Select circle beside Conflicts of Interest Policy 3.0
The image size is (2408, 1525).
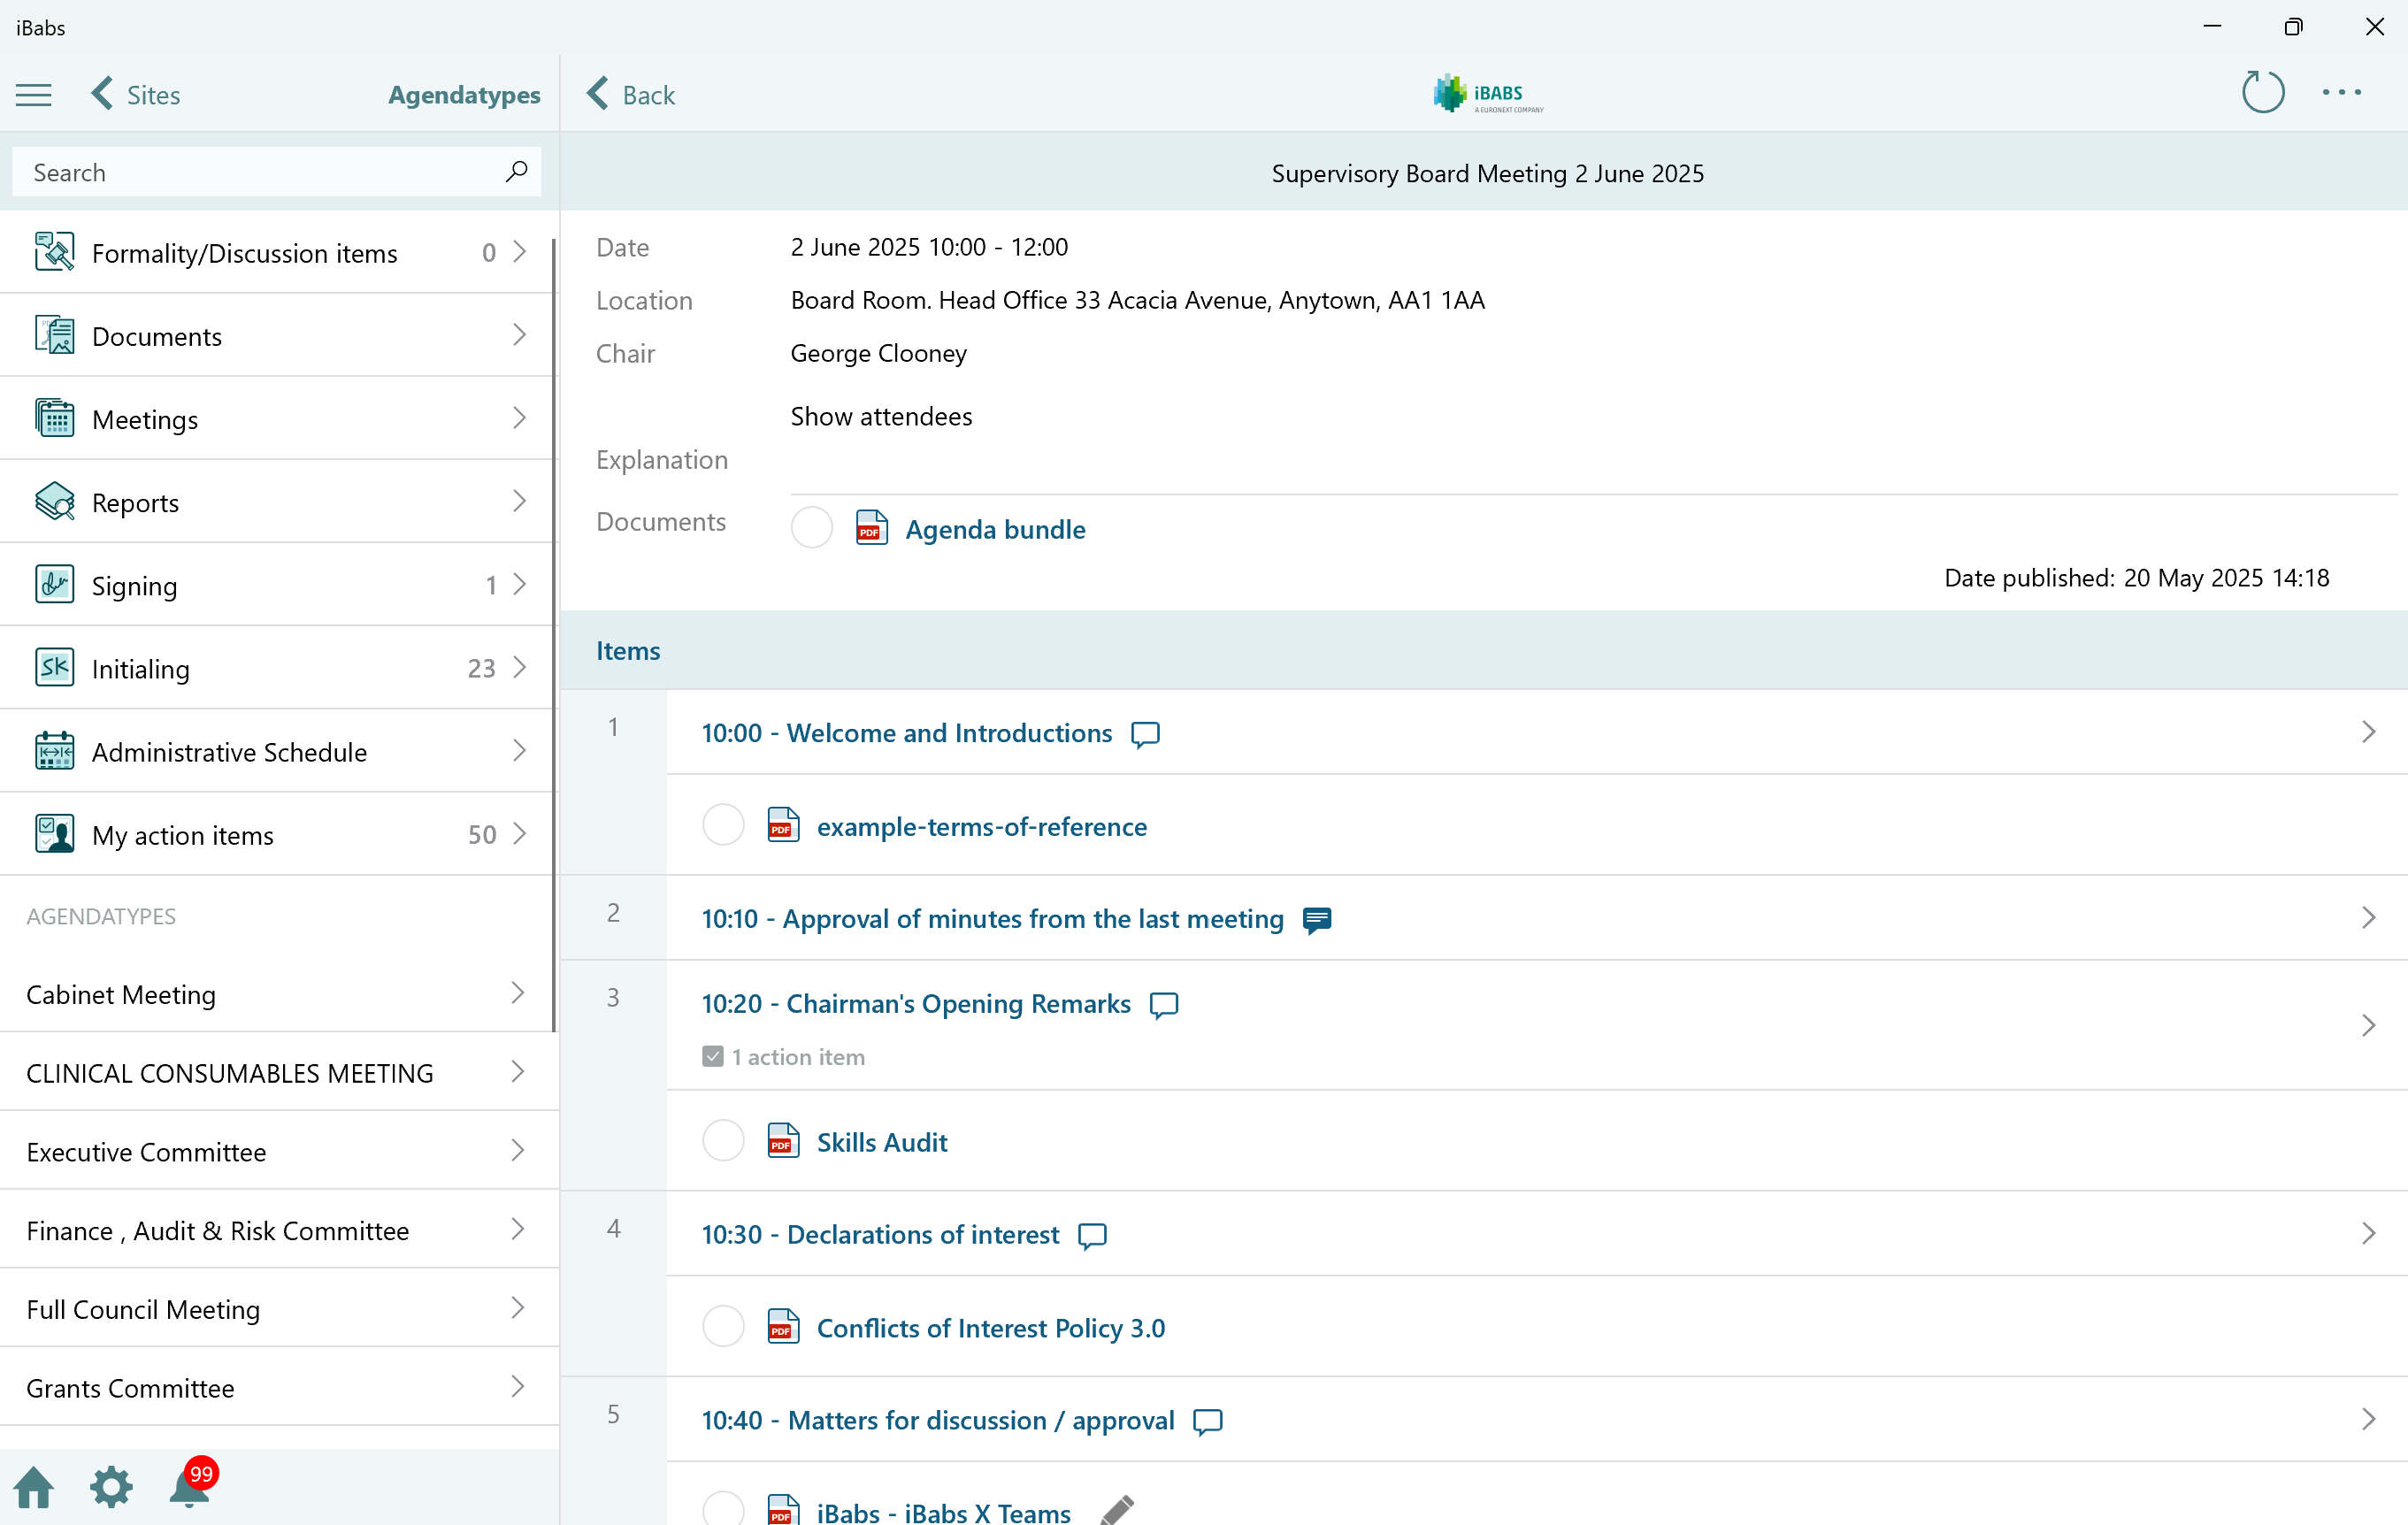click(723, 1327)
